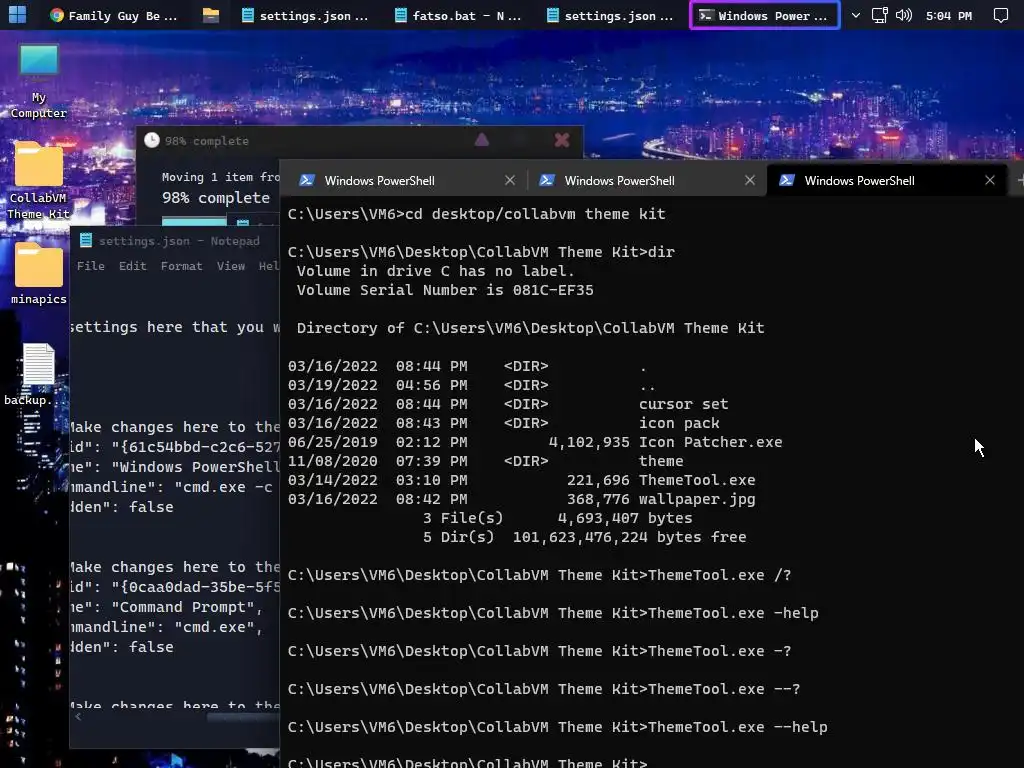Open new terminal tab plus button
1024x768 pixels.
click(x=1020, y=180)
